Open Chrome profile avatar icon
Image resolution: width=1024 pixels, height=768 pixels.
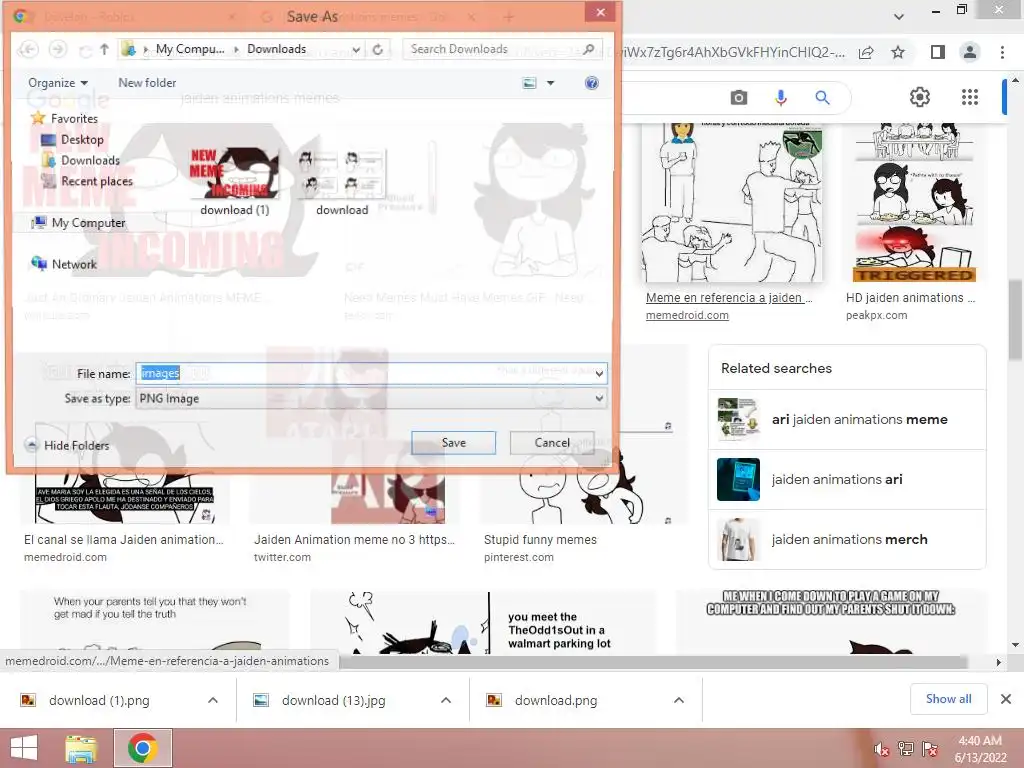tap(970, 52)
